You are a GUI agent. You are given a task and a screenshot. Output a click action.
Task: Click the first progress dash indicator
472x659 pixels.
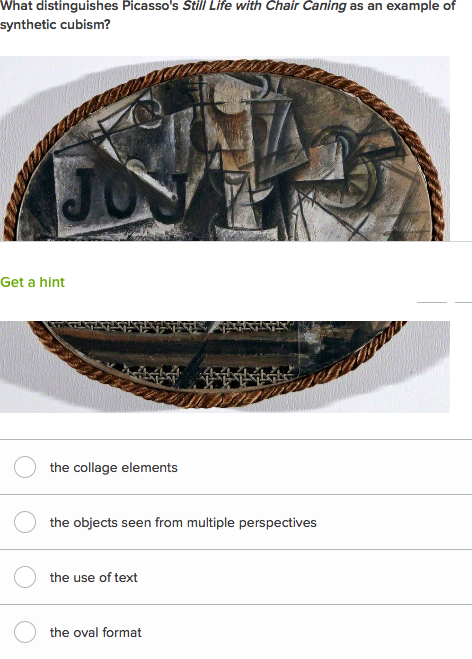pos(432,302)
